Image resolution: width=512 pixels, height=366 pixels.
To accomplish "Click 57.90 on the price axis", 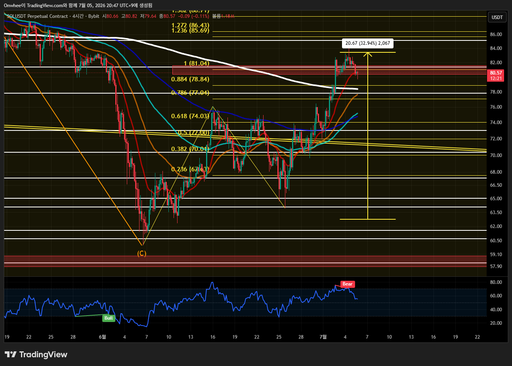I will tap(496, 266).
